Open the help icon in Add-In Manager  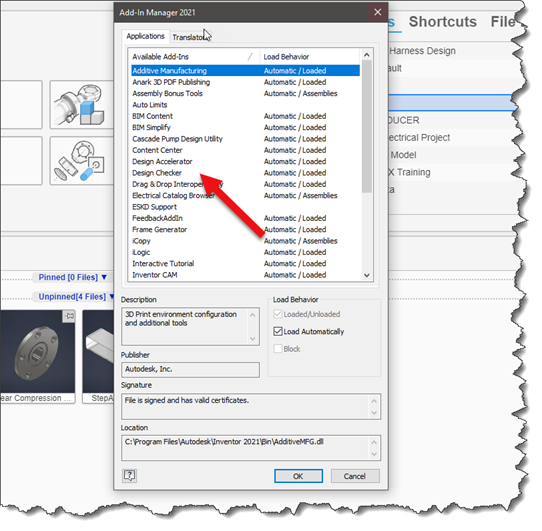click(x=130, y=476)
